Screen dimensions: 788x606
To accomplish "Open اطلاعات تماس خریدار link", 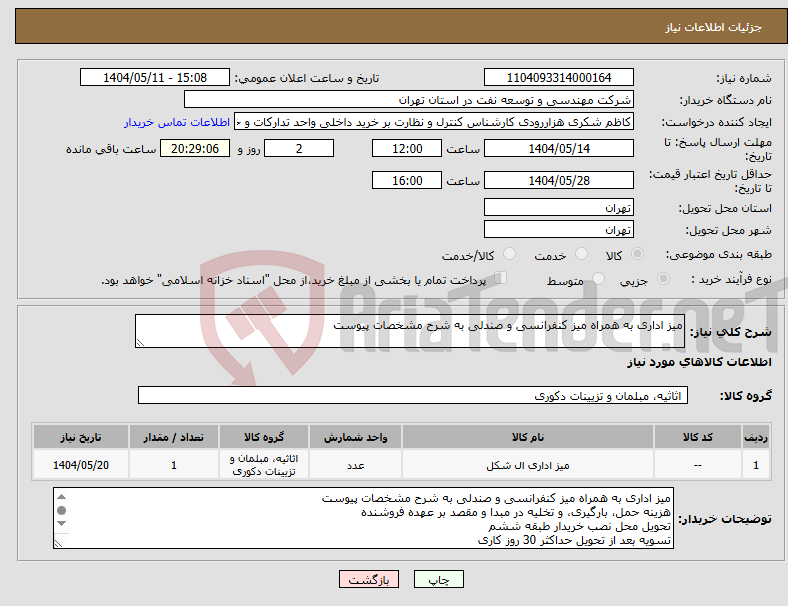I will click(x=177, y=122).
